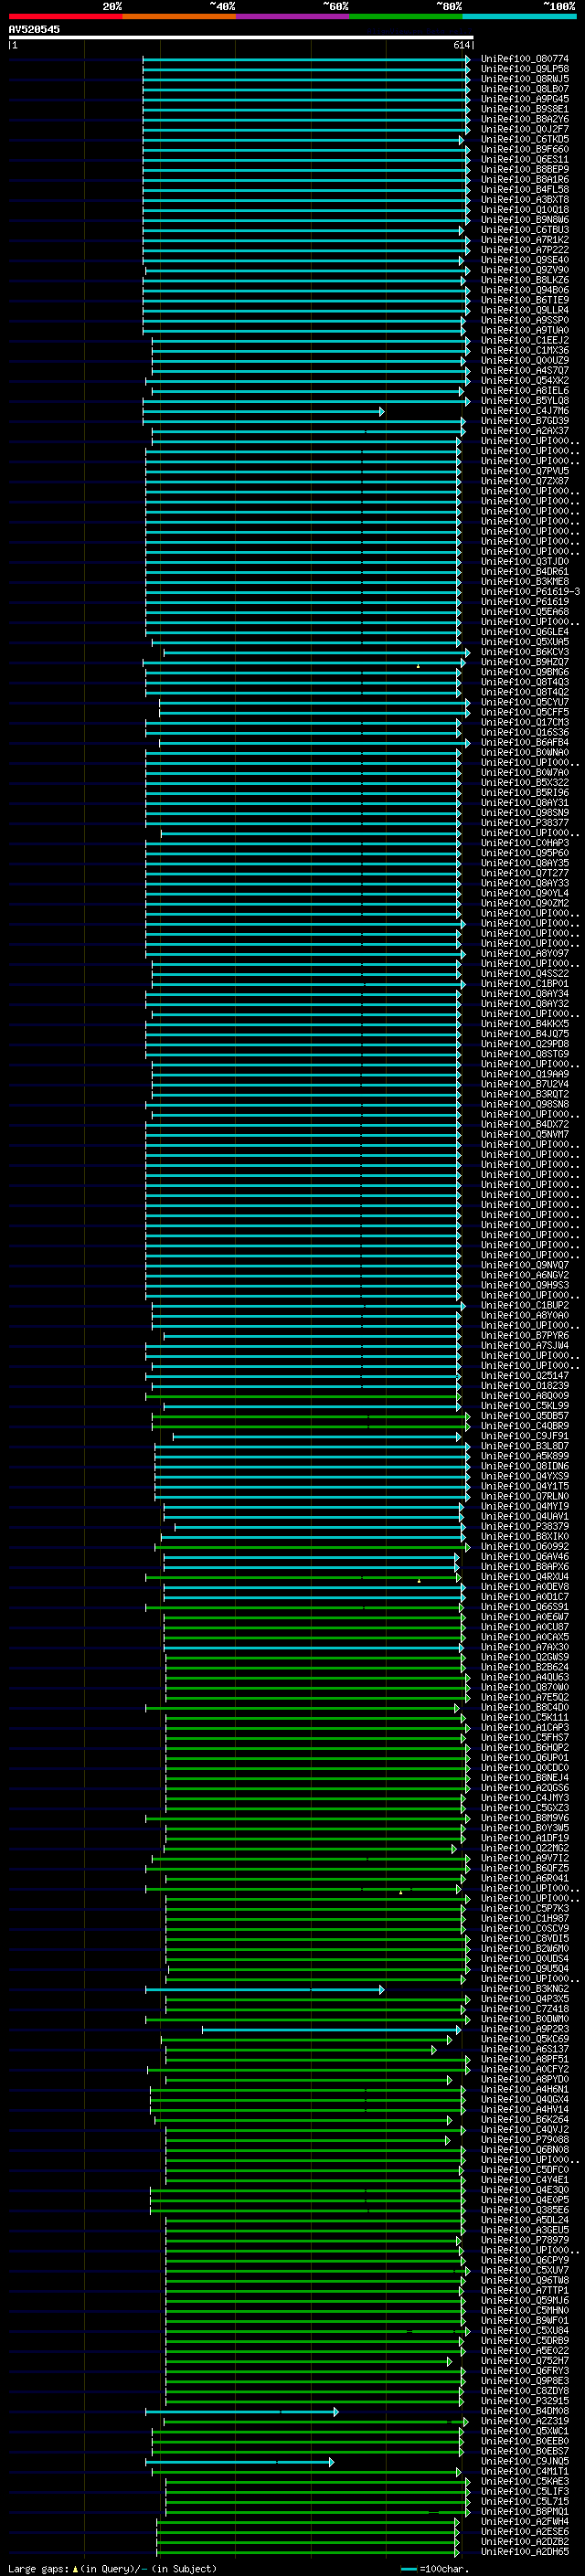
Task: Open hit UniRef100_O80774
Action: 525,59
